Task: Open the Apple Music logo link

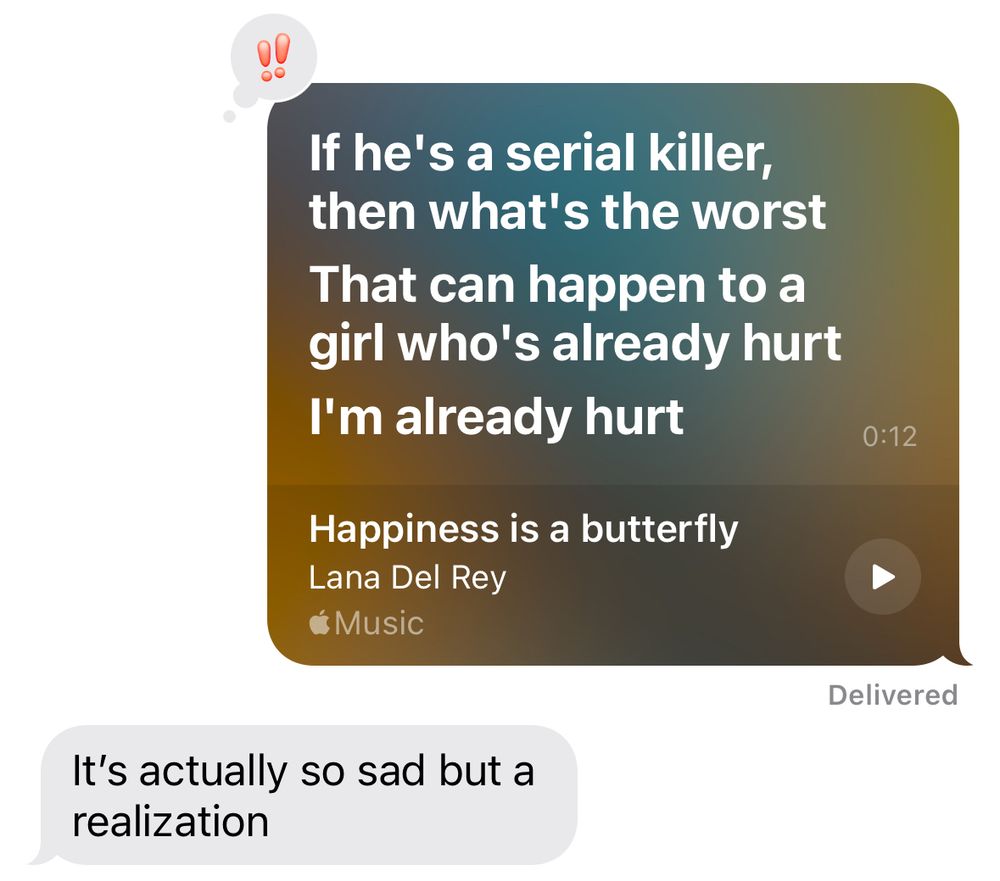Action: (x=366, y=623)
